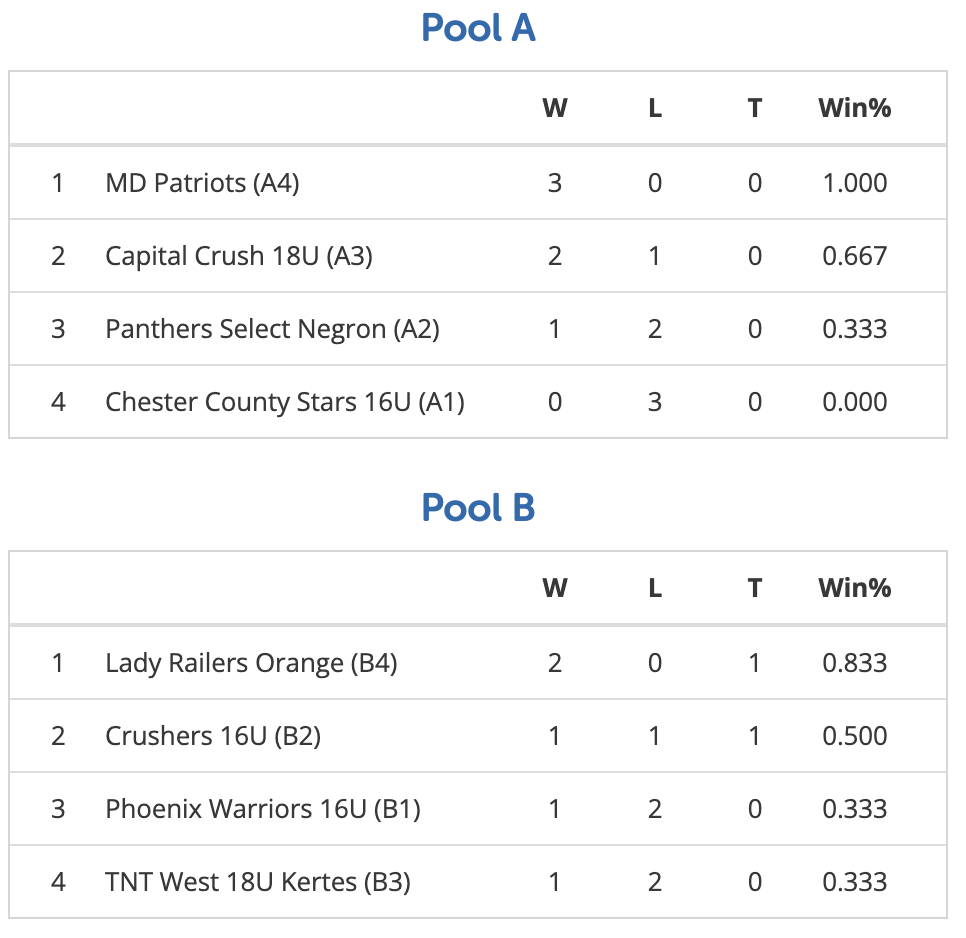Viewport: 966px width, 938px height.
Task: Select Phoenix Warriors 16U (B1)
Action: coord(262,809)
